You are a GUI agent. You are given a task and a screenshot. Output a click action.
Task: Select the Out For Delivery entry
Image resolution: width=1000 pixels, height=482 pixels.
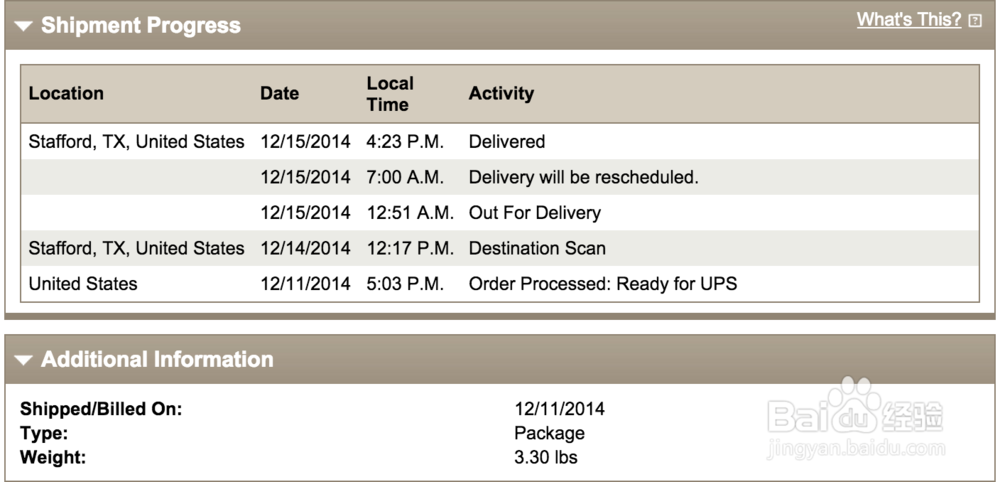534,213
